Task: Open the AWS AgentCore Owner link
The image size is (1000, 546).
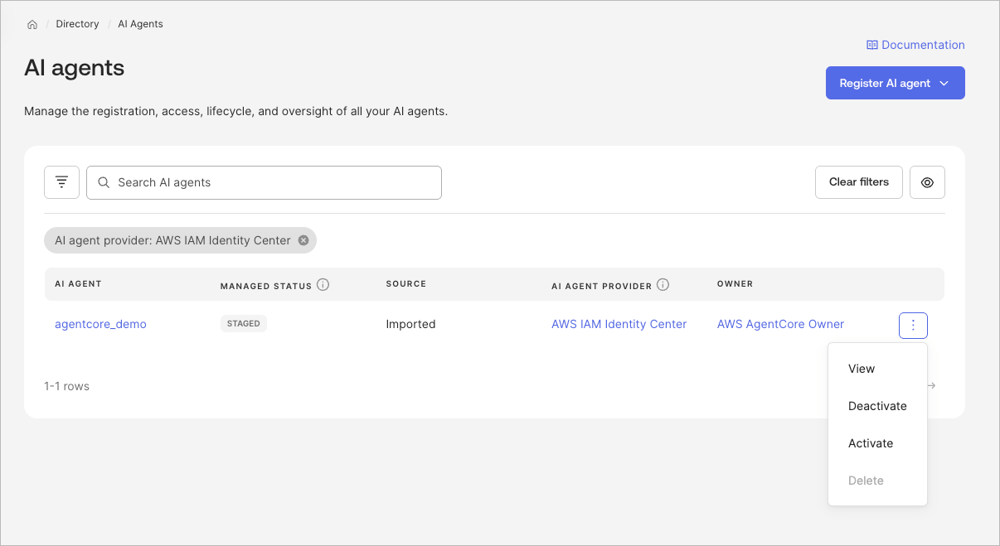Action: (780, 324)
